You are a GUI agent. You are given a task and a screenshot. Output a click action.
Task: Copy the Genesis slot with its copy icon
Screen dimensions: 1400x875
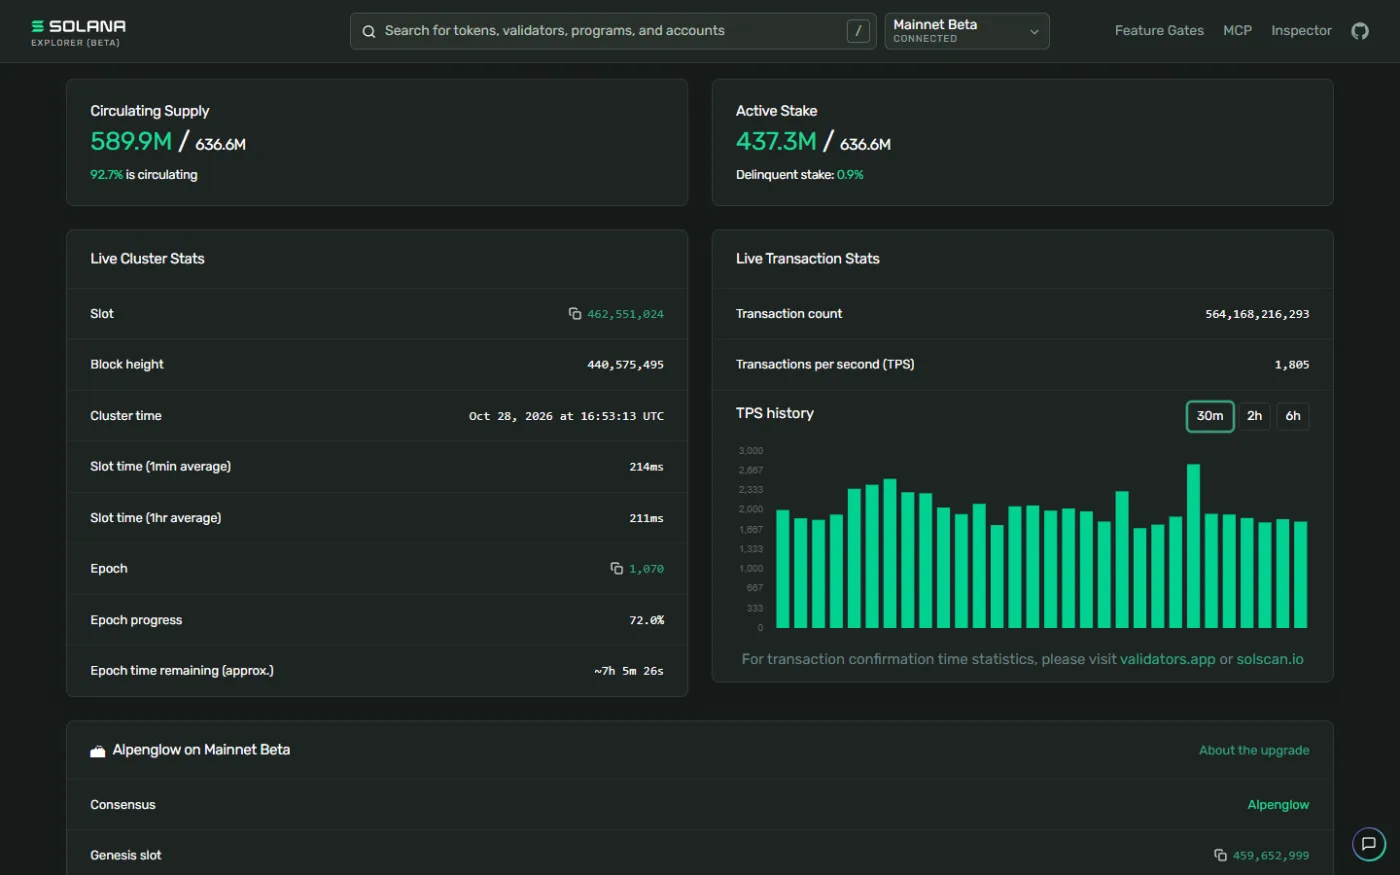[x=1221, y=855]
